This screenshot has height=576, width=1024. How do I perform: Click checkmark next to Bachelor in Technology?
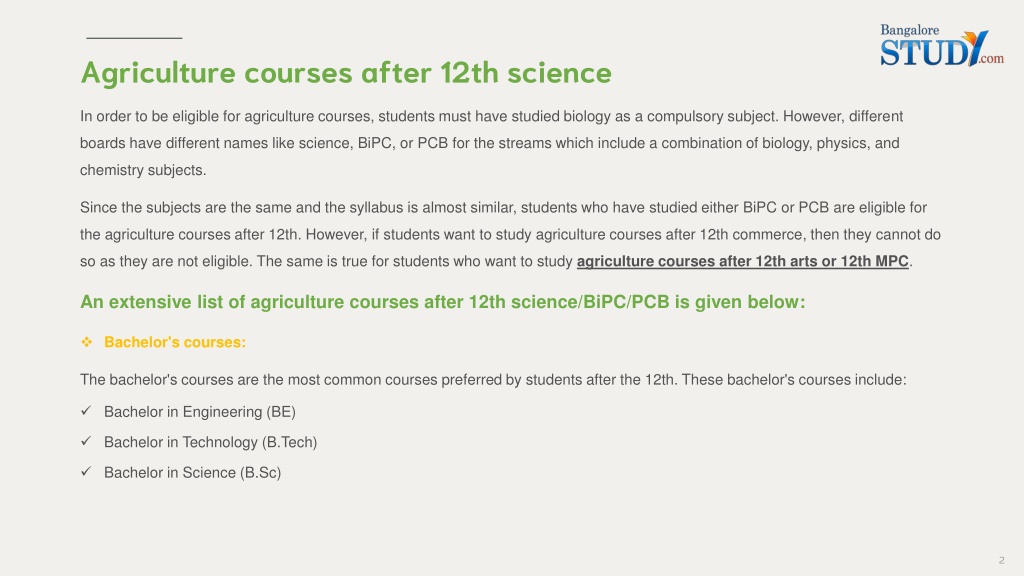(x=86, y=441)
